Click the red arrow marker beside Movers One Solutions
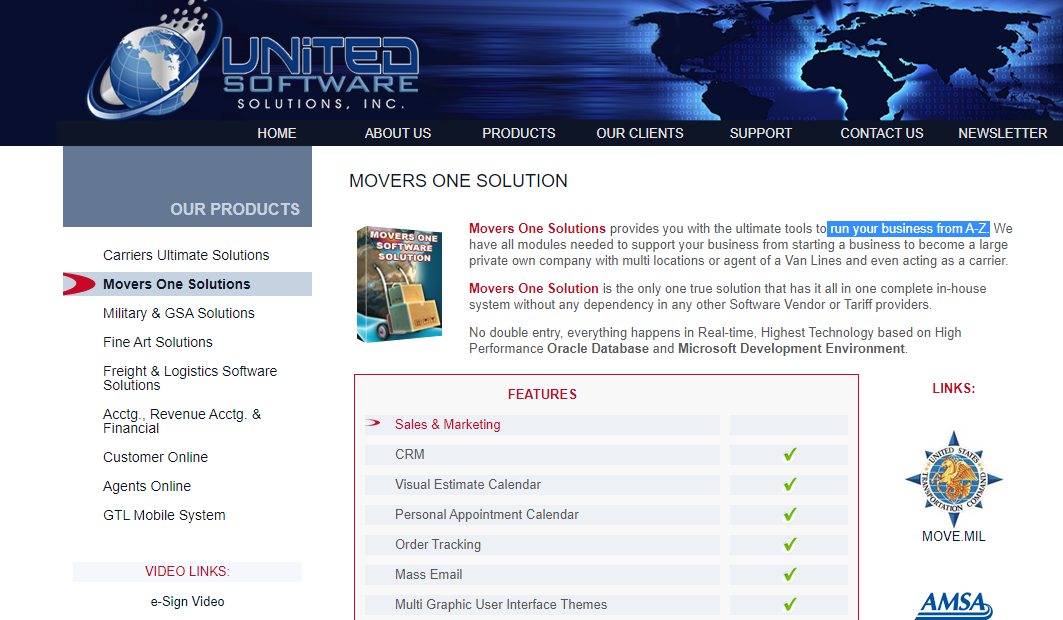Viewport: 1063px width, 620px height. (79, 284)
